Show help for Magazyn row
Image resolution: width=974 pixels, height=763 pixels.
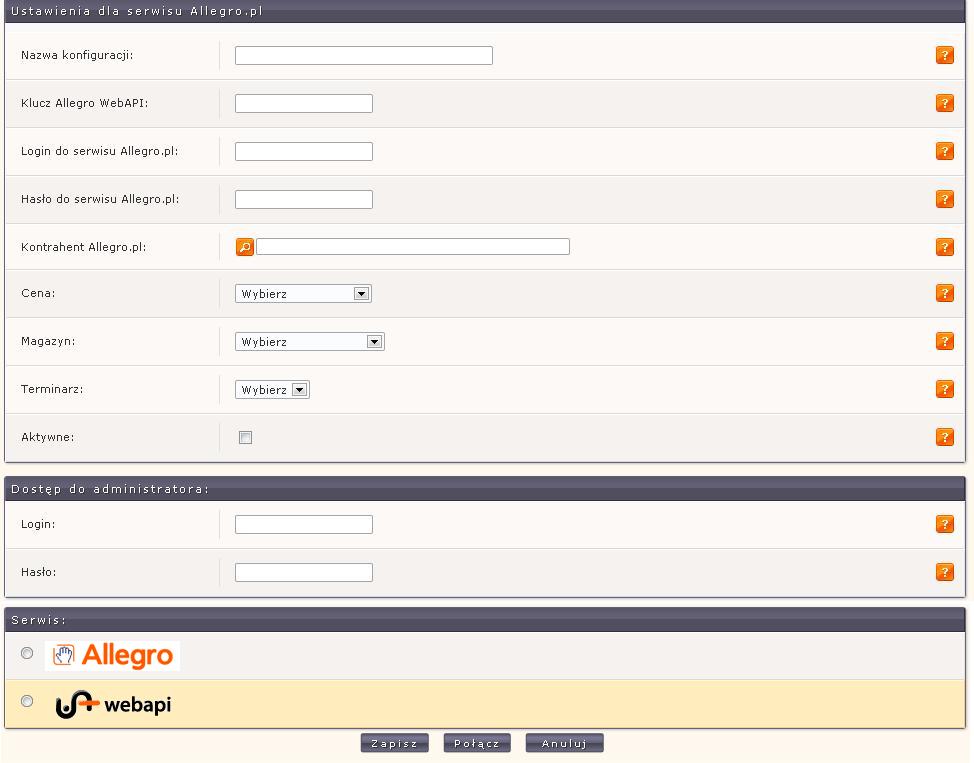(944, 341)
